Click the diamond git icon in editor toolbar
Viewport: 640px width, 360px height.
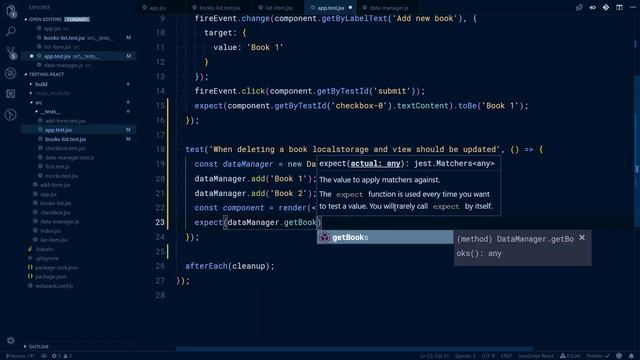(606, 7)
